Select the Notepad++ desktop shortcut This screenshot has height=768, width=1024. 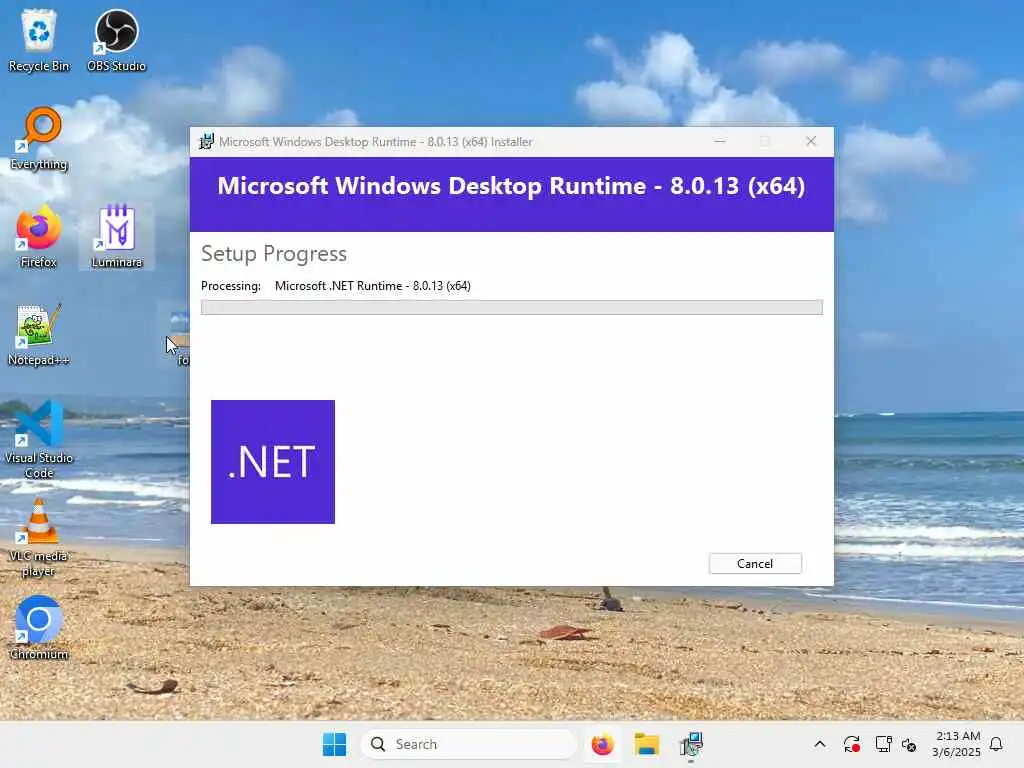39,334
